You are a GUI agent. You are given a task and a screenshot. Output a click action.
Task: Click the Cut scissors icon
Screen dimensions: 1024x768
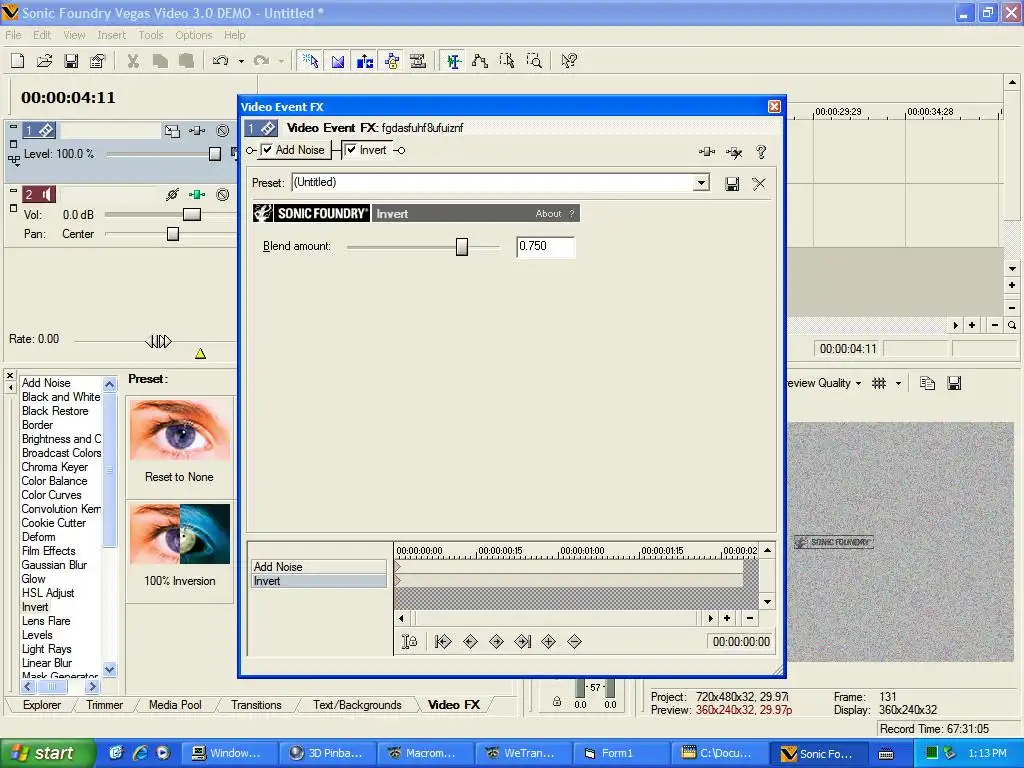(133, 61)
